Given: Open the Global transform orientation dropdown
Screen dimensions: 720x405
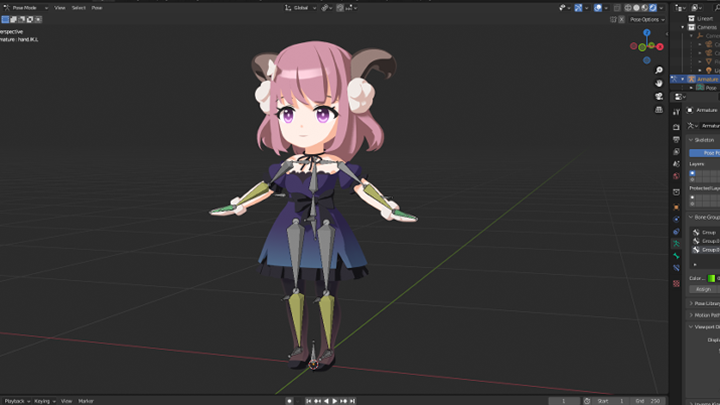Looking at the screenshot, I should (x=300, y=8).
